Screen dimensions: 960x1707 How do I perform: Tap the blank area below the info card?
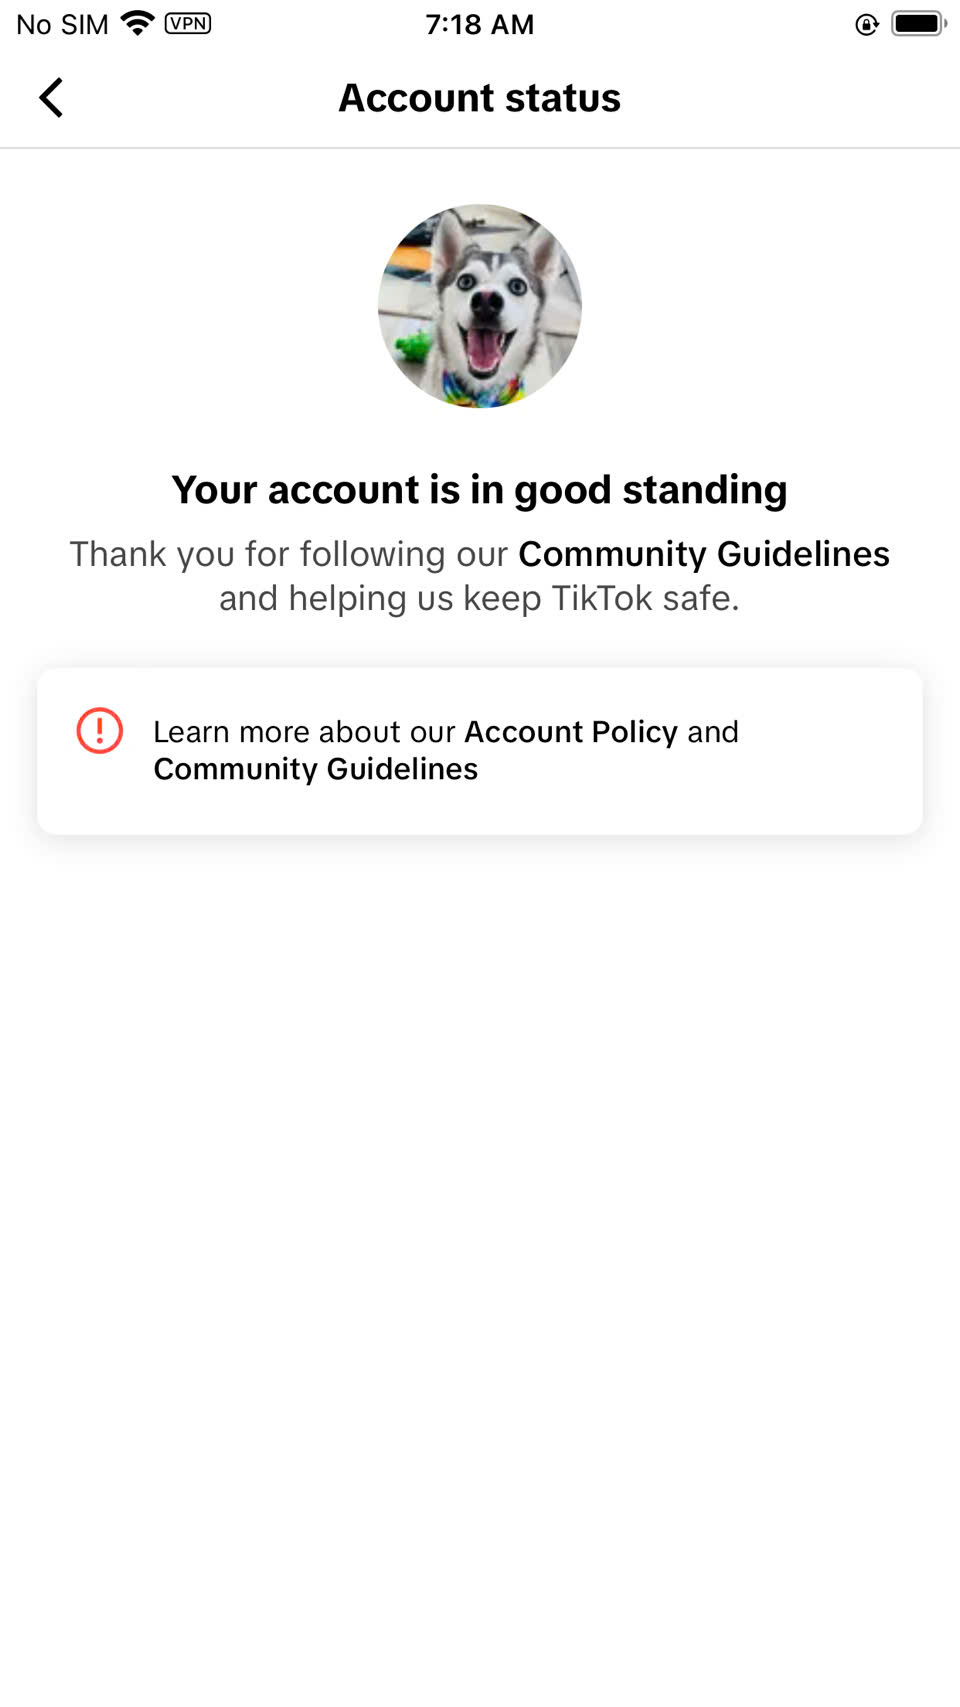pos(480,1250)
